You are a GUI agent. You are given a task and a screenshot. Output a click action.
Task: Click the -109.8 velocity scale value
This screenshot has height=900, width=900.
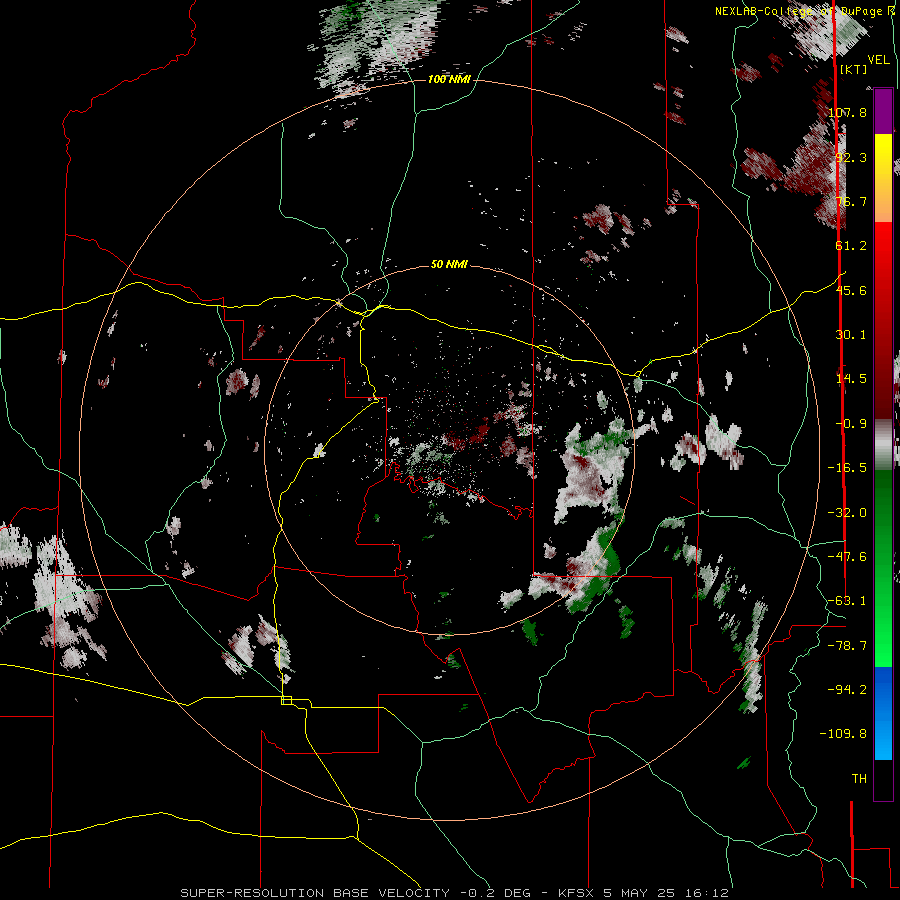click(x=843, y=734)
